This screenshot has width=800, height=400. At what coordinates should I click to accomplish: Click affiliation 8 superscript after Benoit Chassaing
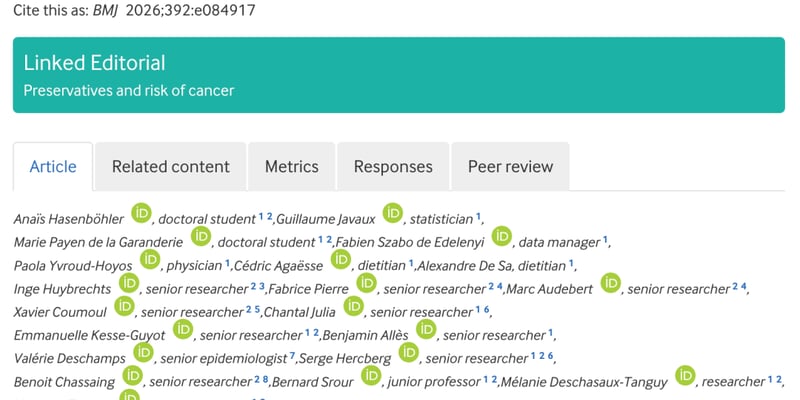(266, 379)
